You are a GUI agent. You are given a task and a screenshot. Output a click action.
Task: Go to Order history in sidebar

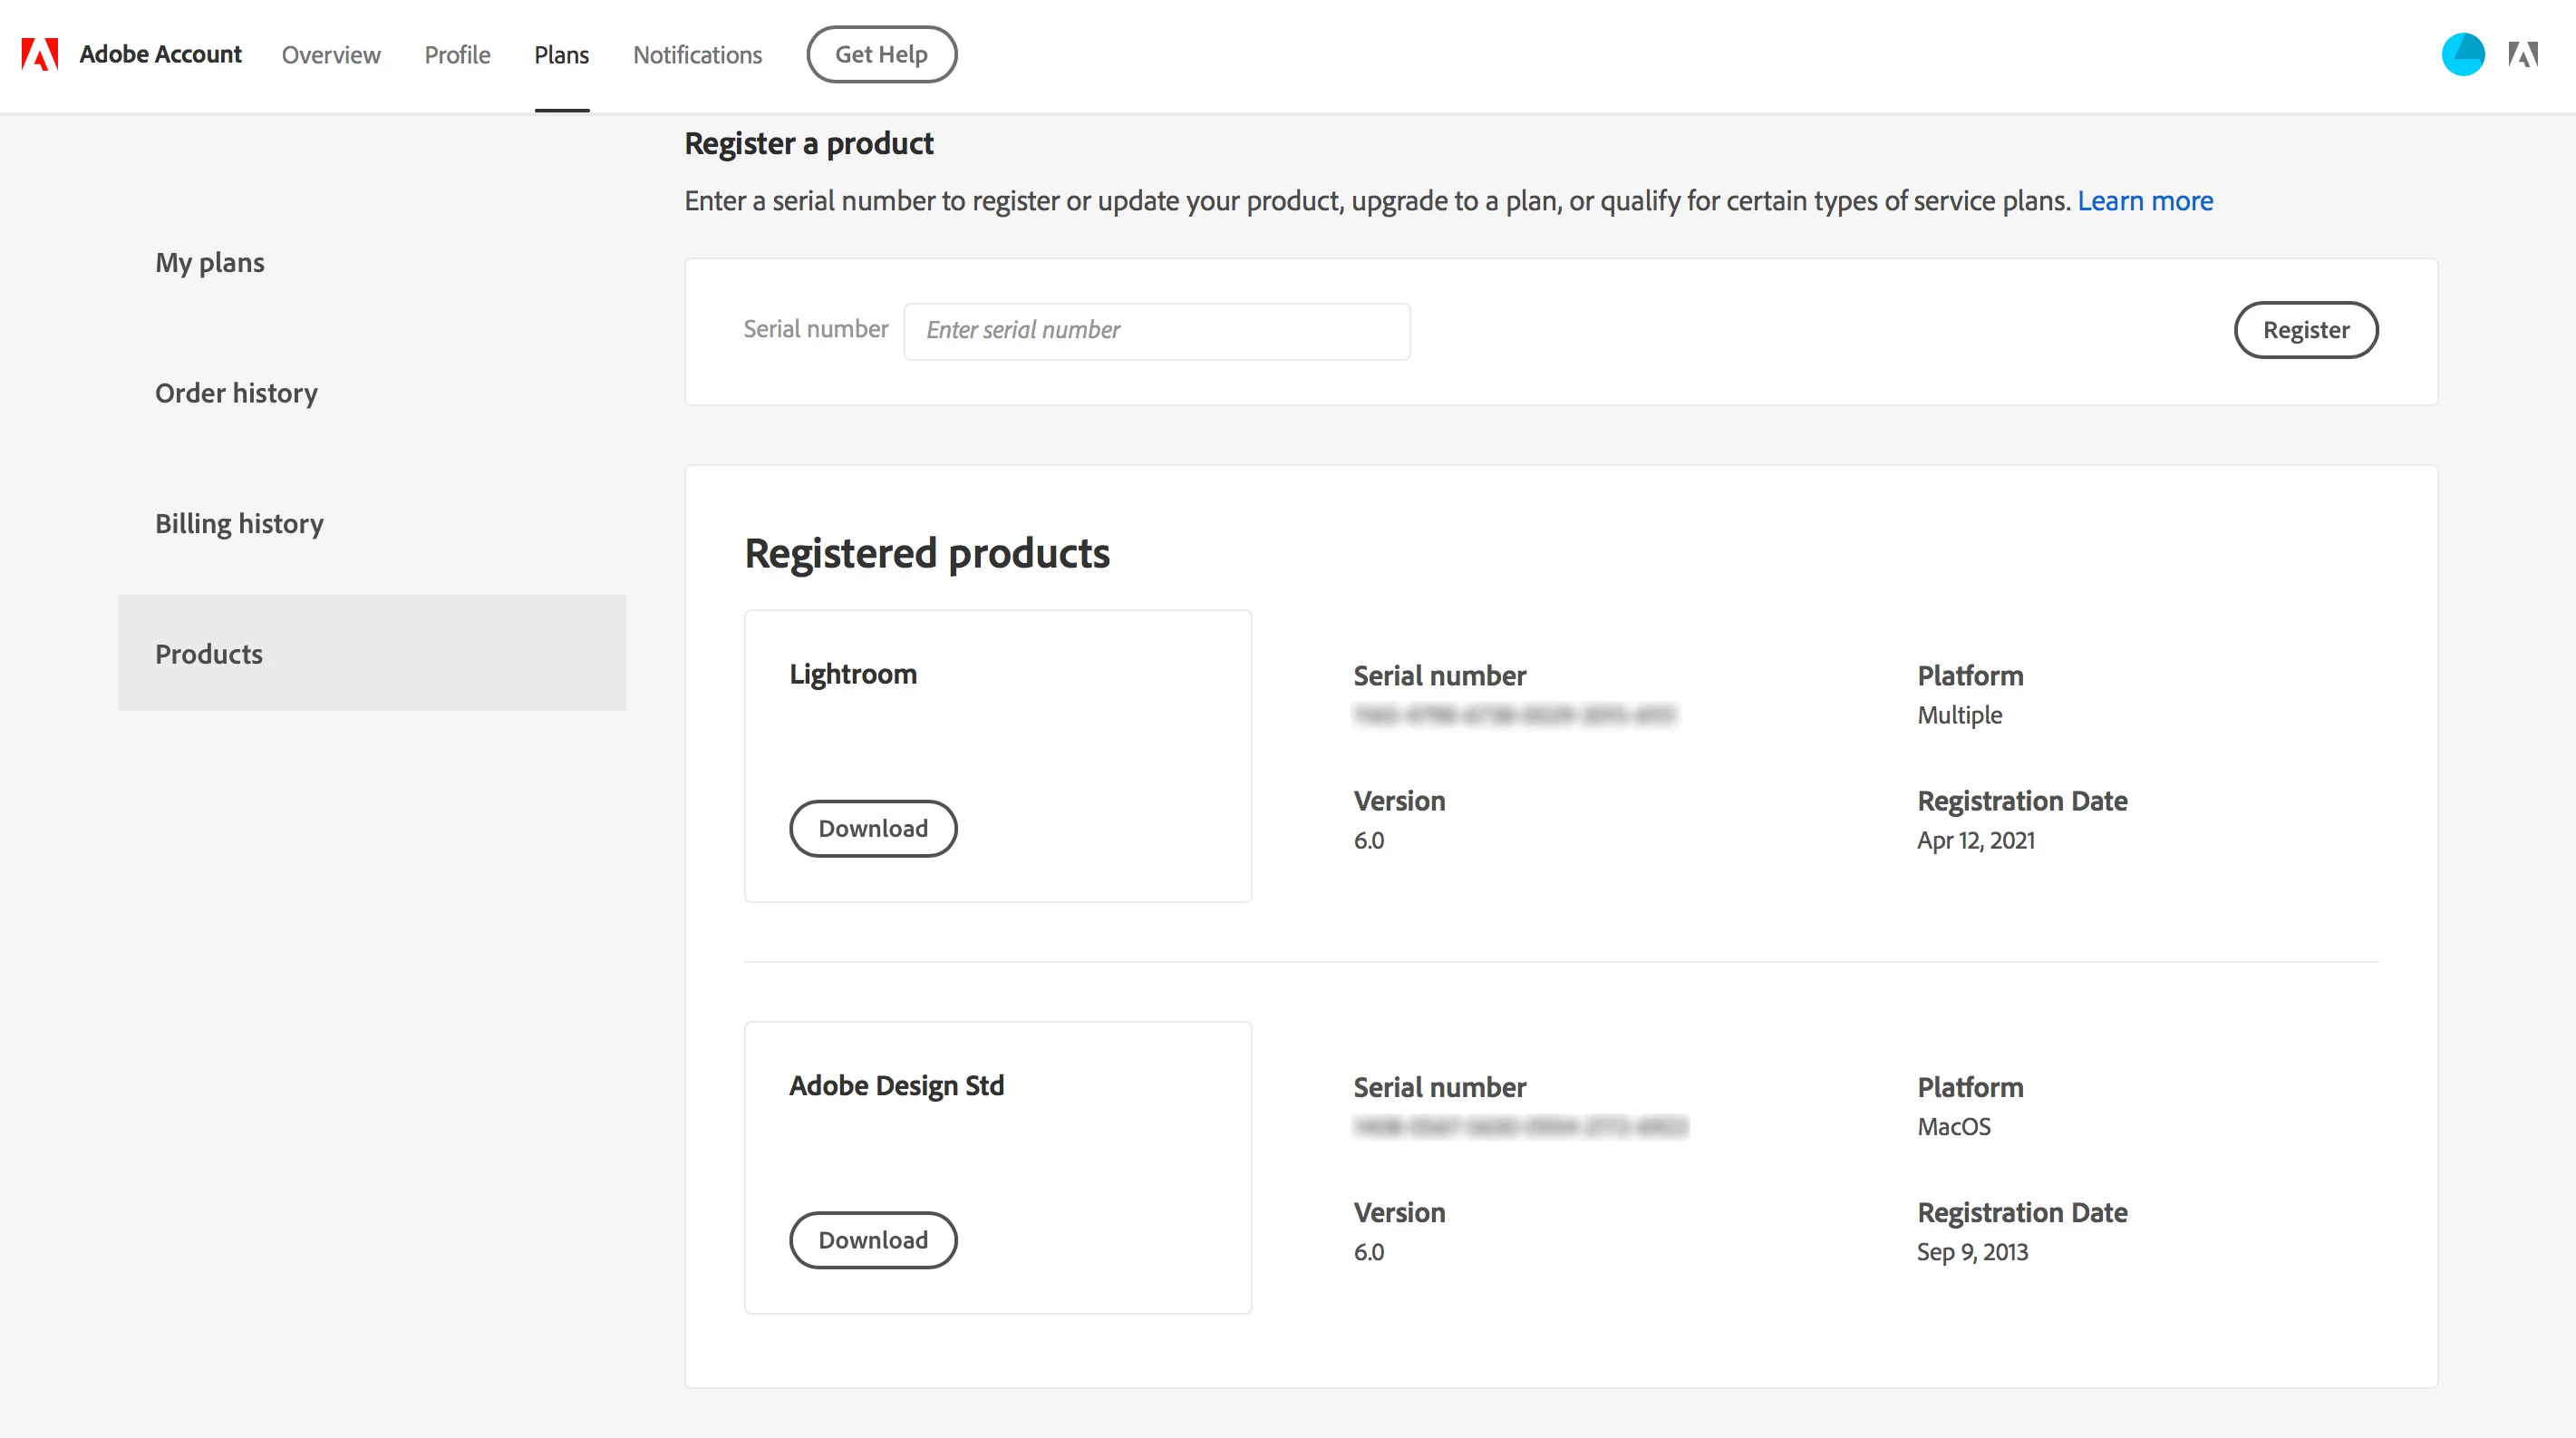(236, 393)
